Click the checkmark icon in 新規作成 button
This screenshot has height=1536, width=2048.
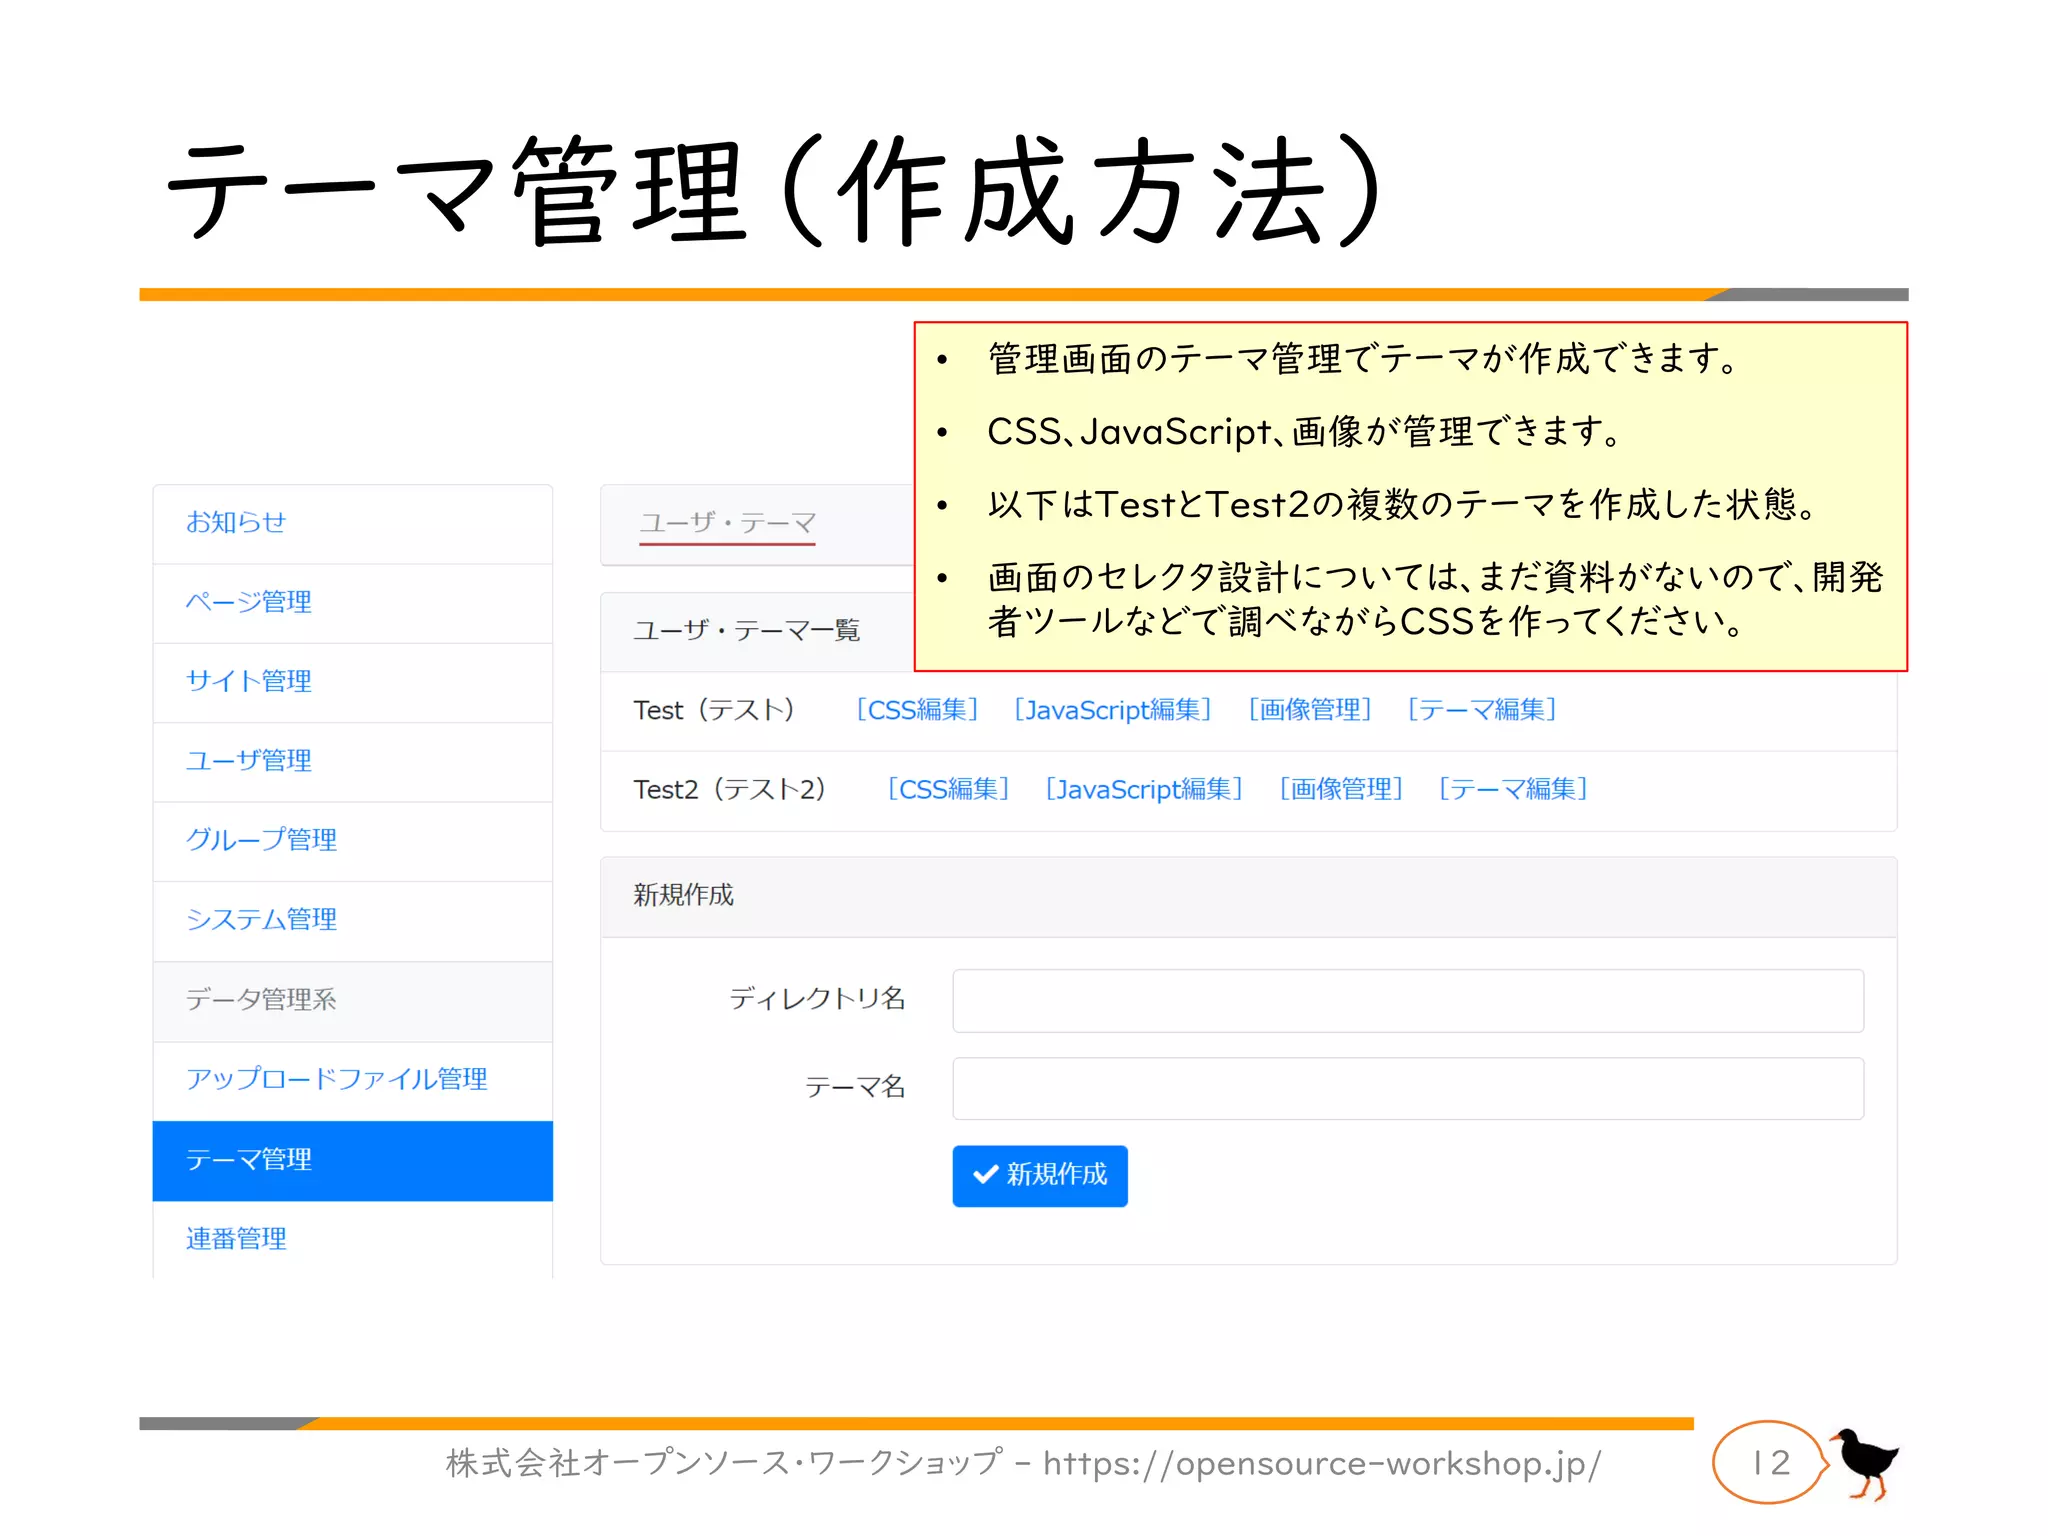point(986,1175)
